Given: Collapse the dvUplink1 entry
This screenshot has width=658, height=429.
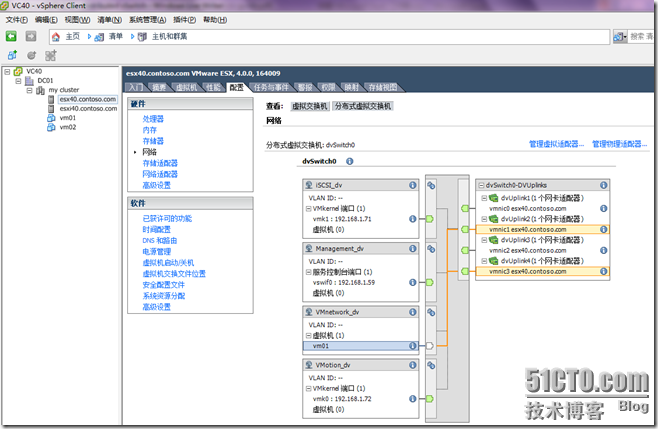Looking at the screenshot, I should pyautogui.click(x=484, y=198).
